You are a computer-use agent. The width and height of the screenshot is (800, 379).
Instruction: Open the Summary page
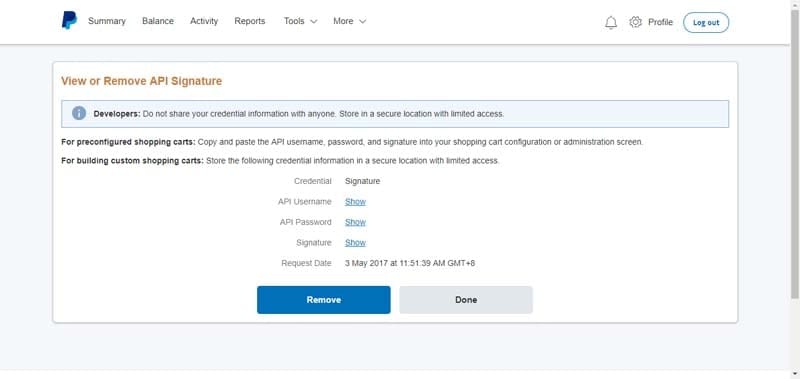[x=107, y=21]
